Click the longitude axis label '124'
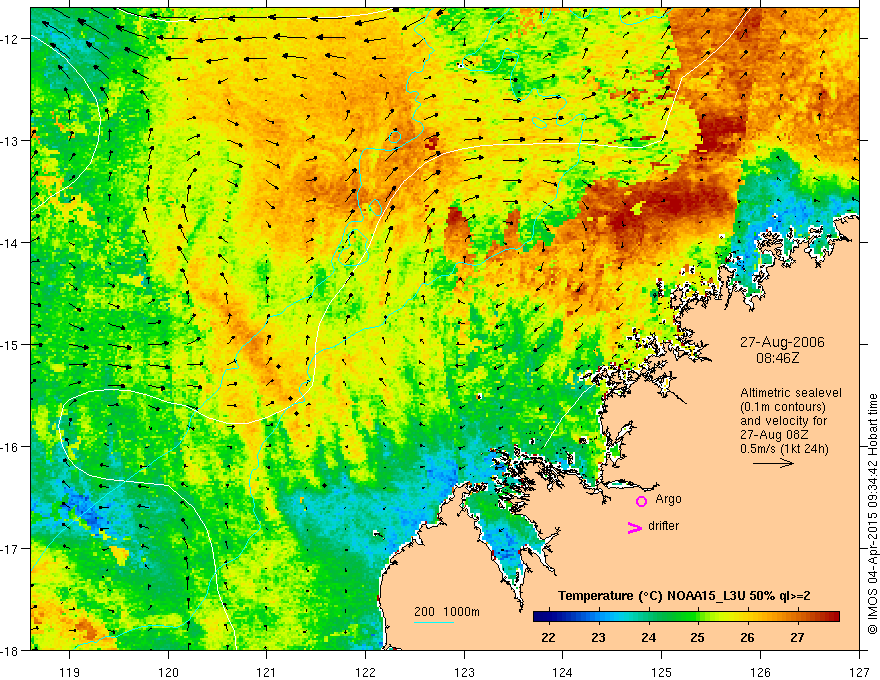 tap(563, 672)
